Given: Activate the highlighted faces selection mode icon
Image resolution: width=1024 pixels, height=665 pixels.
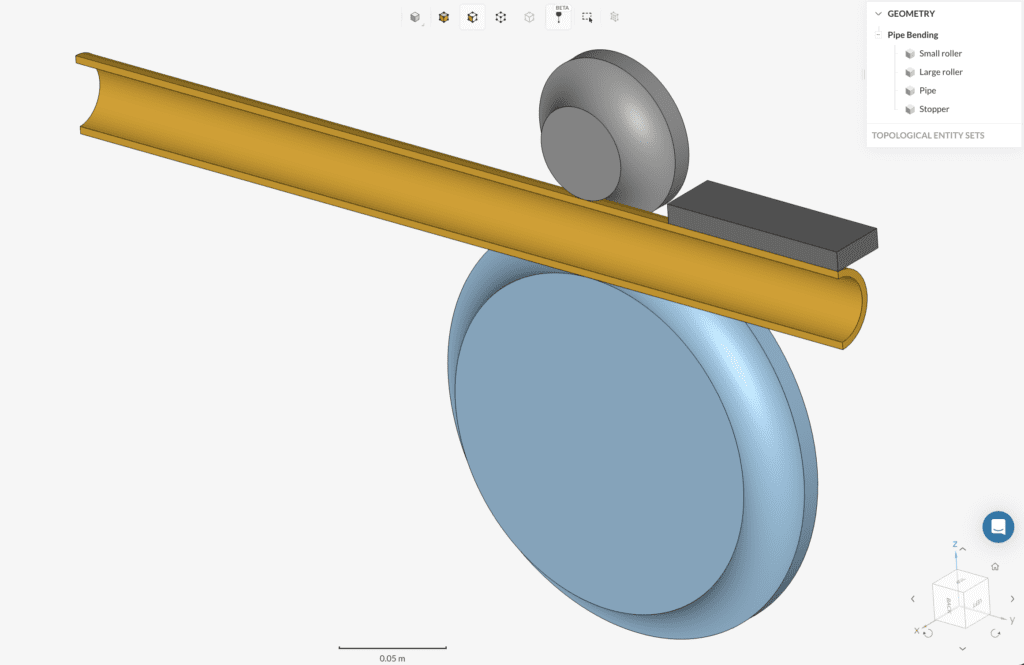Looking at the screenshot, I should pyautogui.click(x=472, y=17).
